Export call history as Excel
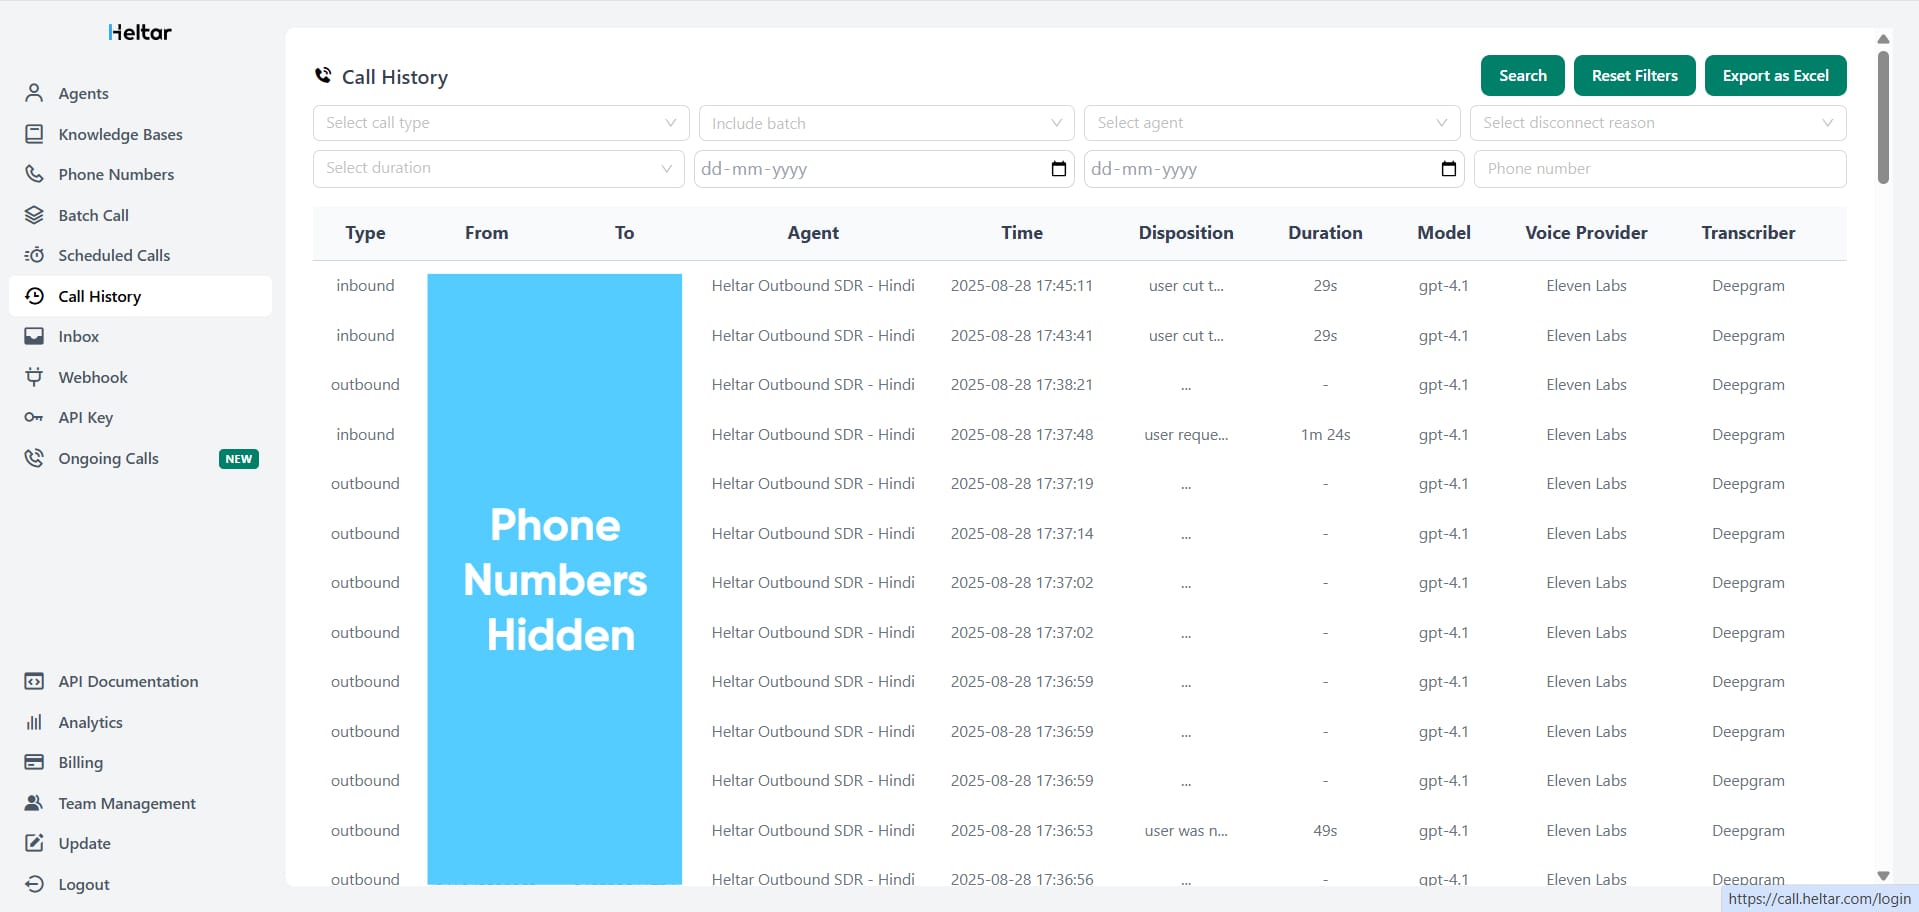The height and width of the screenshot is (912, 1919). coord(1775,75)
